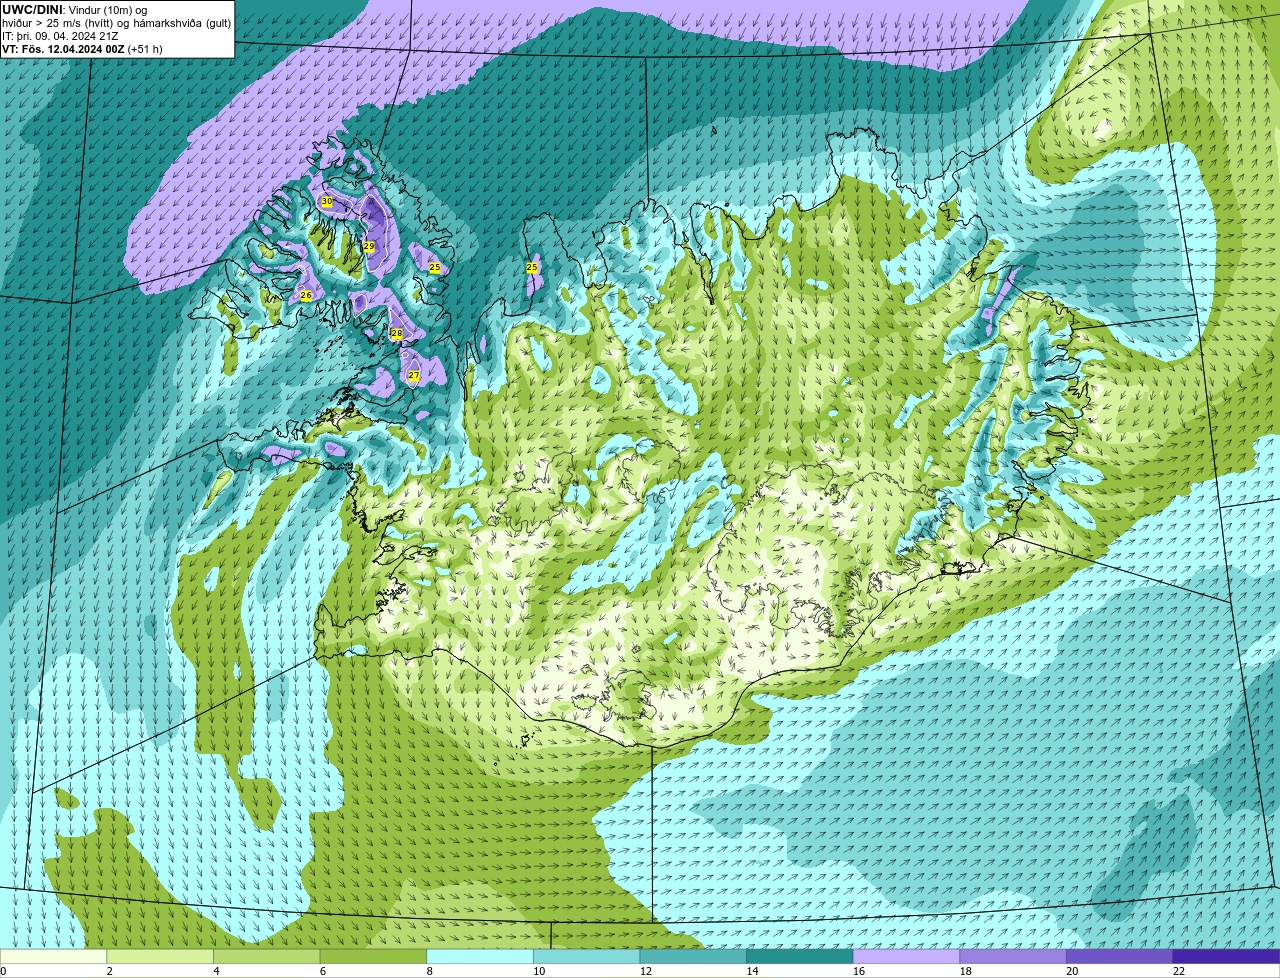Click the valid time 'VT: Fös. 12.04.2024 00Z'
This screenshot has width=1280, height=978.
[63, 49]
